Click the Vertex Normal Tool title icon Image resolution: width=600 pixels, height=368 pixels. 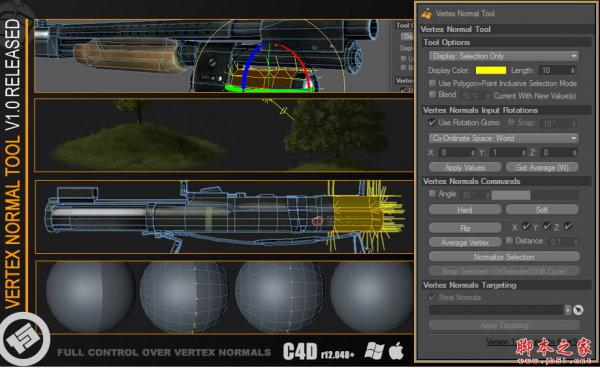point(426,14)
